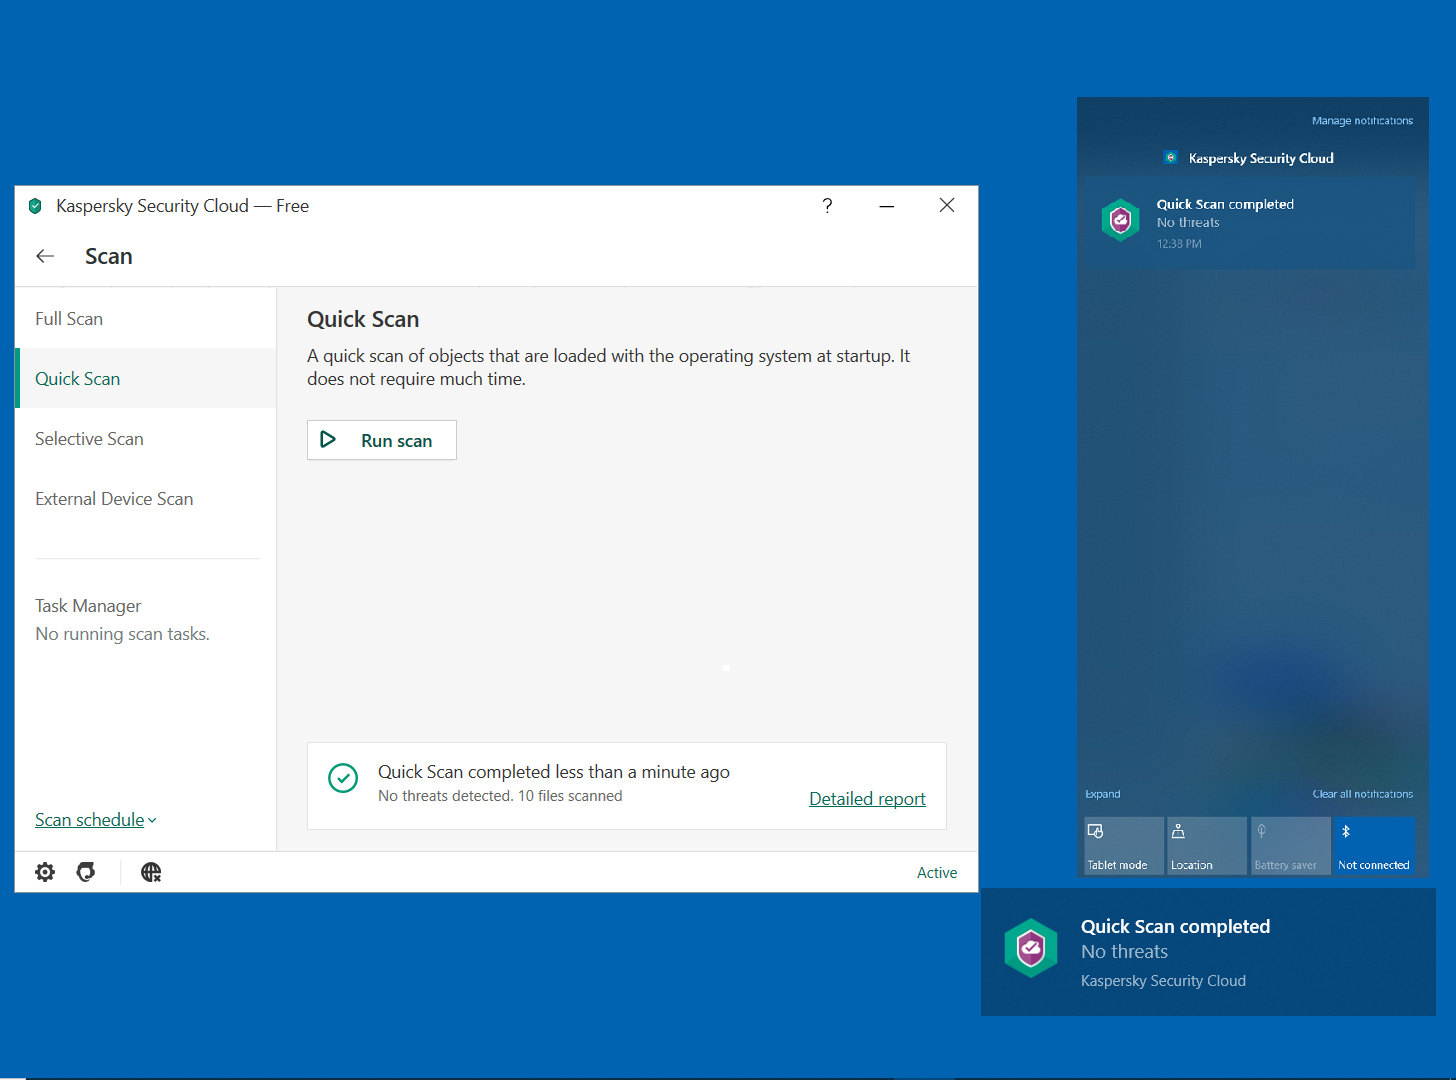Viewport: 1456px width, 1080px height.
Task: Click the globe icon in bottom bar
Action: [x=151, y=872]
